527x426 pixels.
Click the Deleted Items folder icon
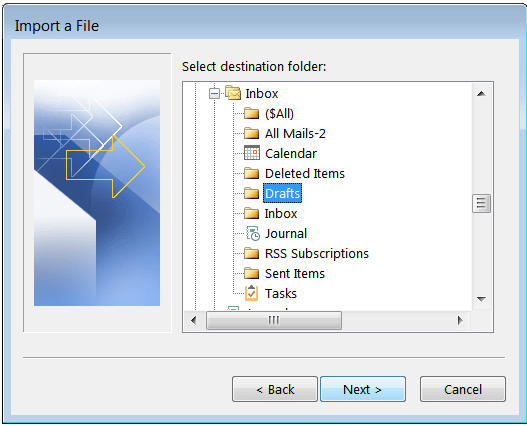pyautogui.click(x=251, y=173)
